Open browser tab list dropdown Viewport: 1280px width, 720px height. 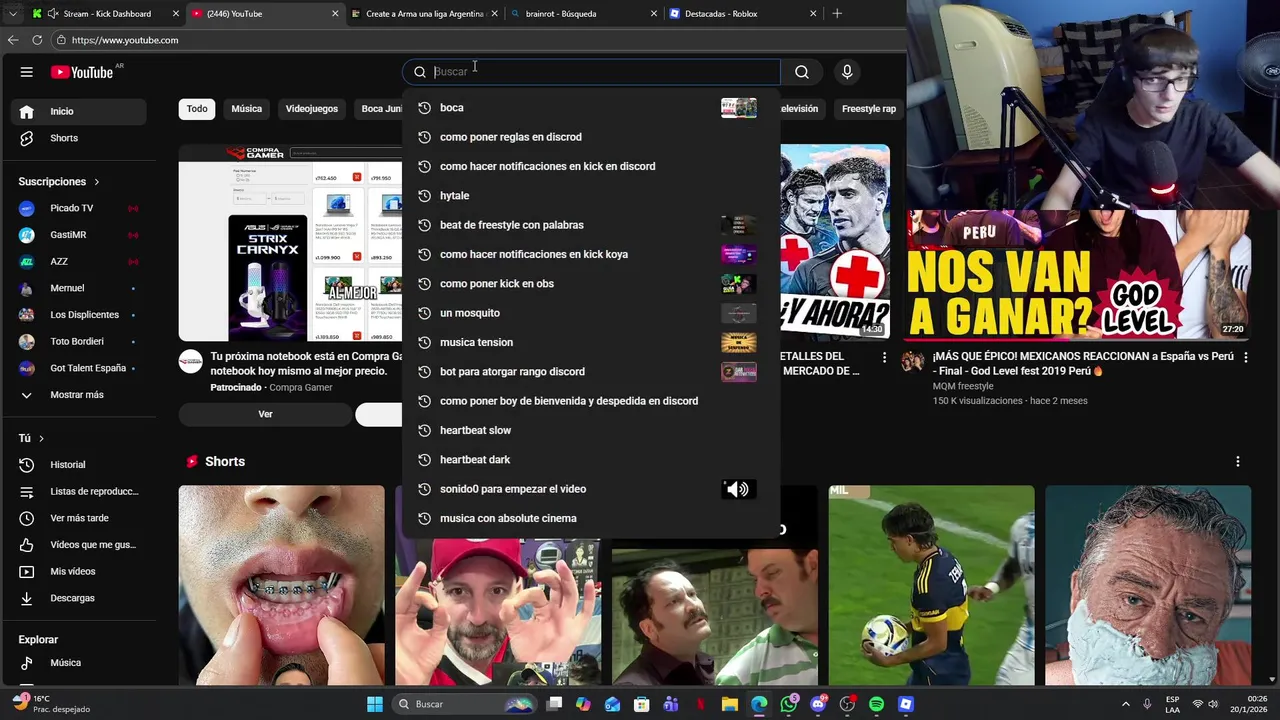point(12,14)
